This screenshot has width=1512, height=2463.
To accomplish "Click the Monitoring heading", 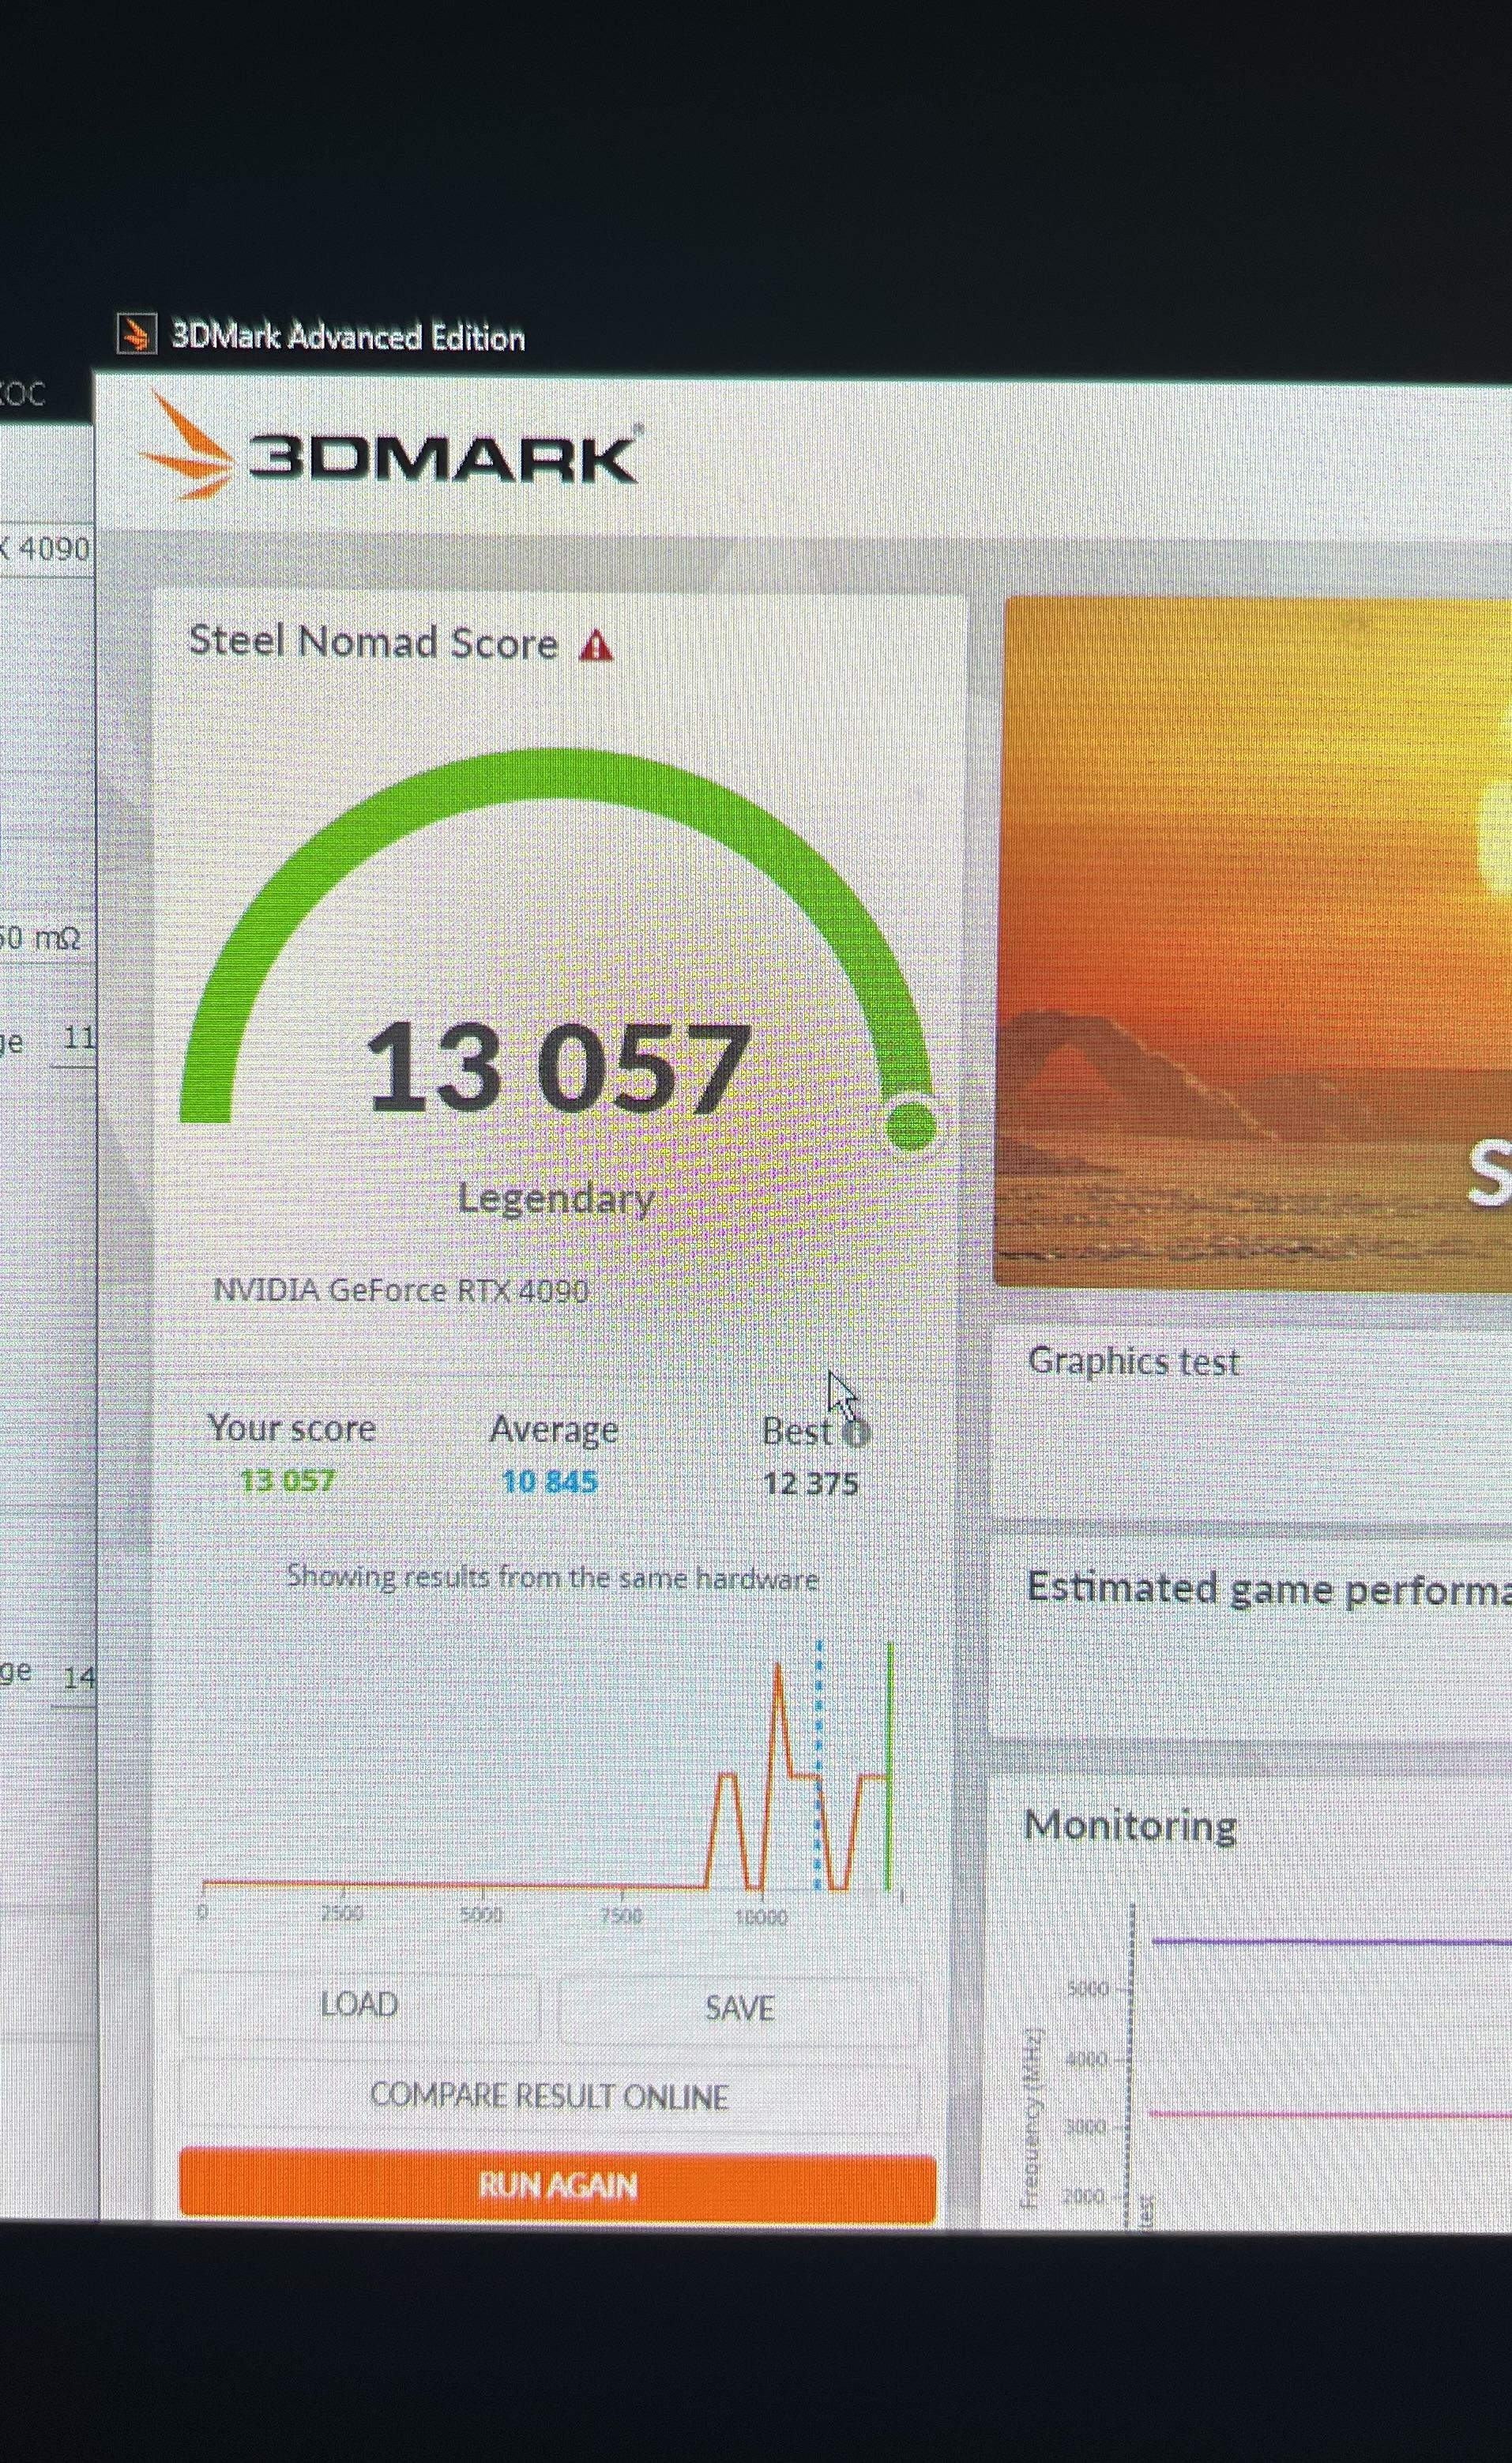I will 1130,1826.
